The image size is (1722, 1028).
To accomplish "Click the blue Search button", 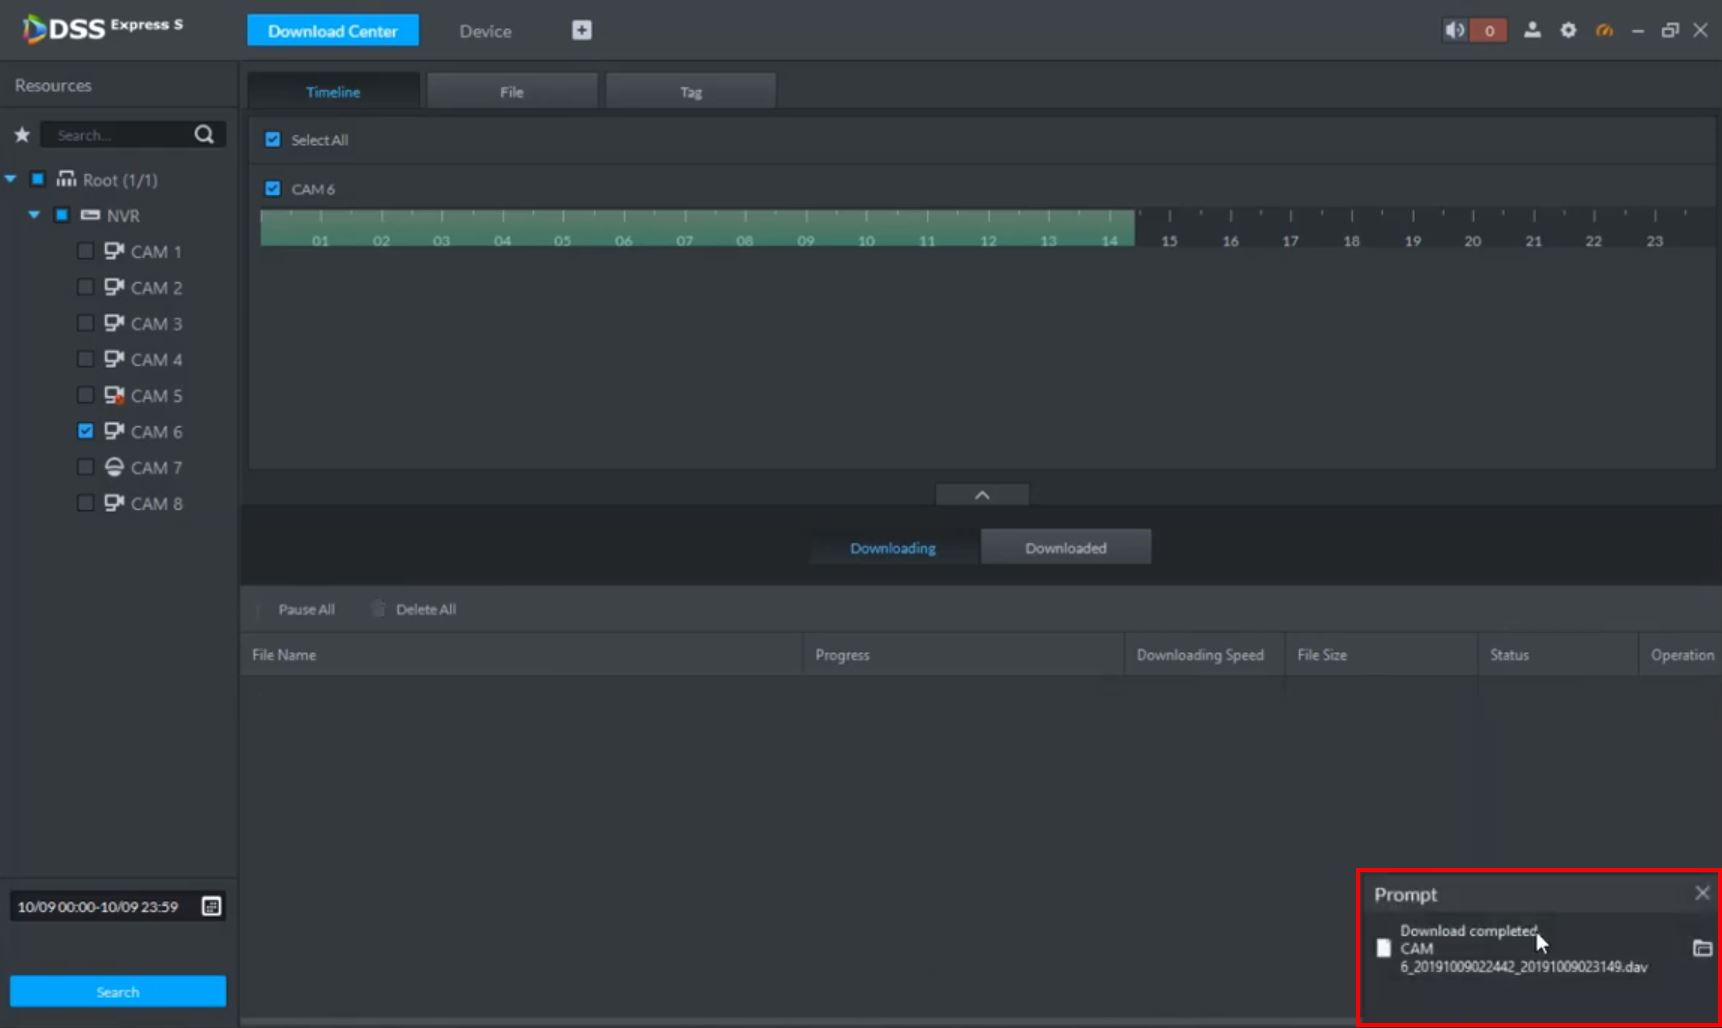I will (118, 991).
